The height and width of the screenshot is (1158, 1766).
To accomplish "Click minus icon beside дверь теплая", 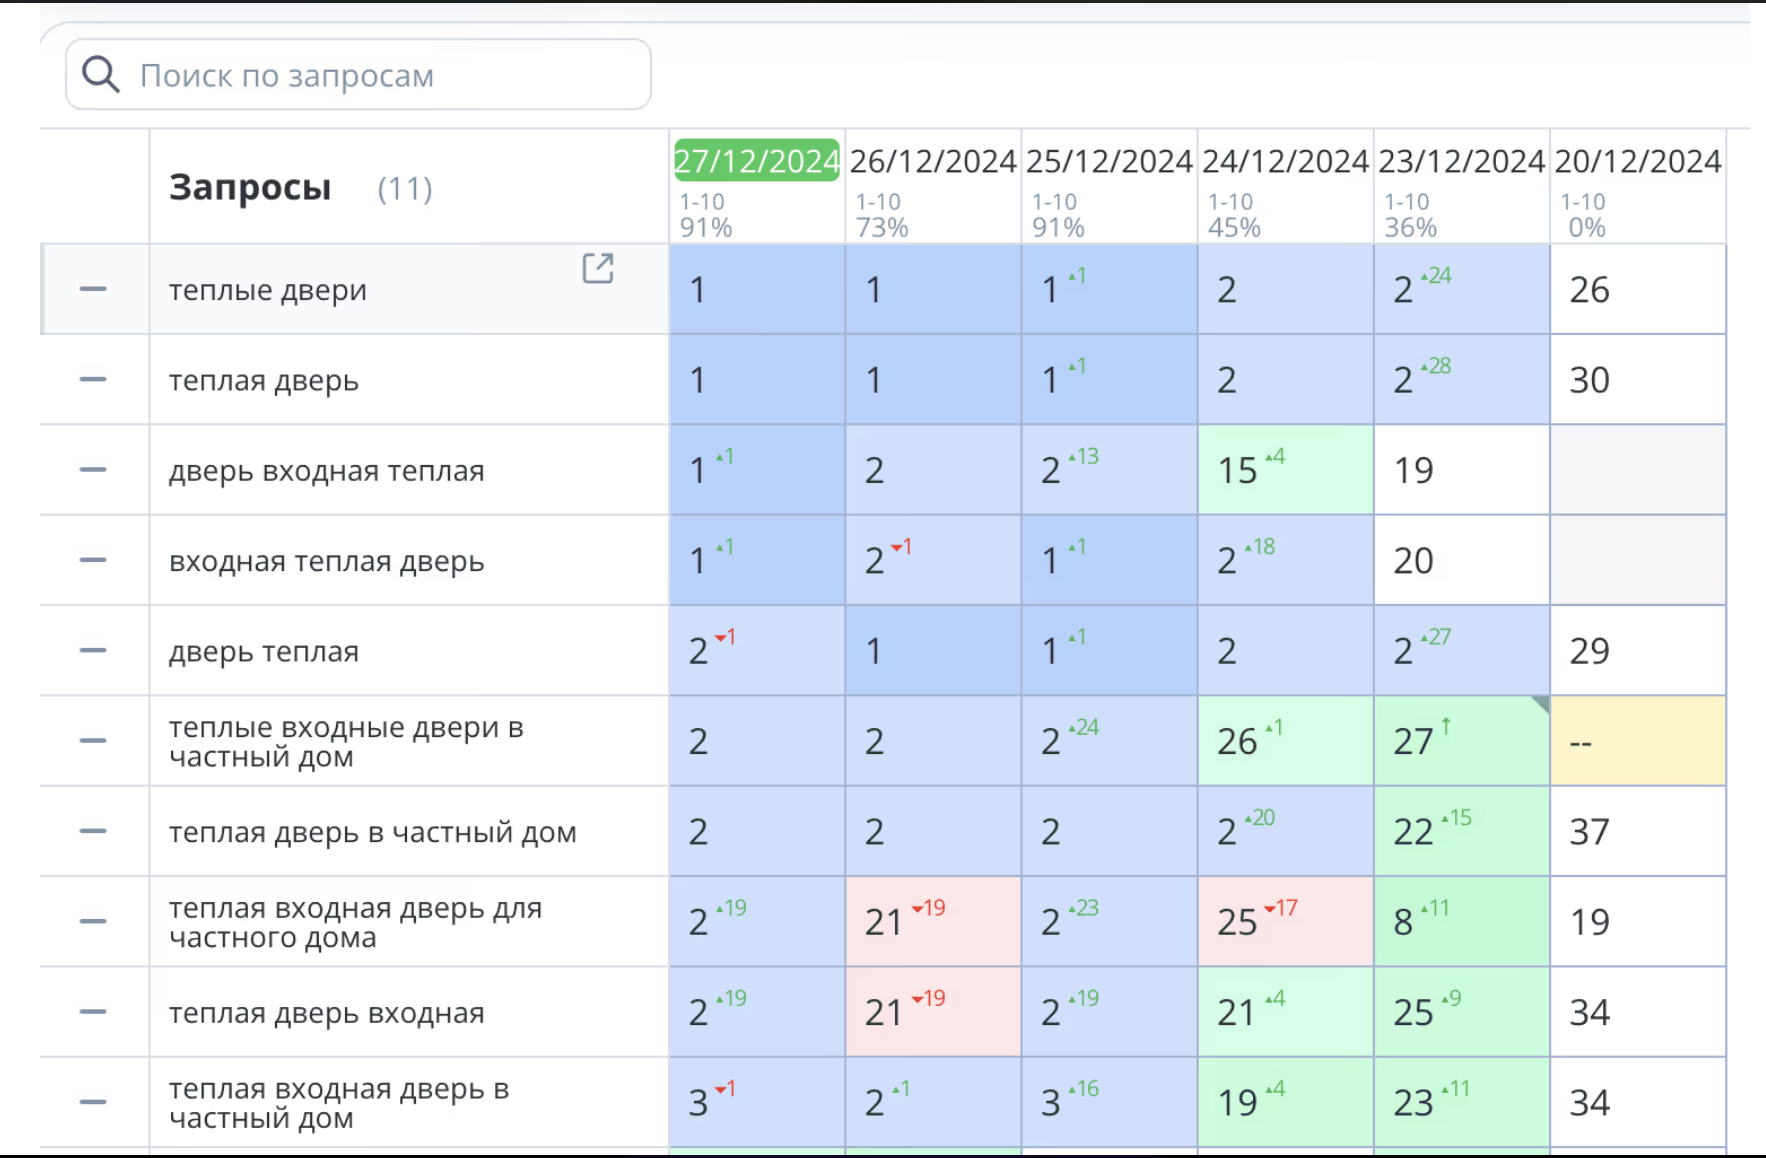I will click(x=93, y=650).
